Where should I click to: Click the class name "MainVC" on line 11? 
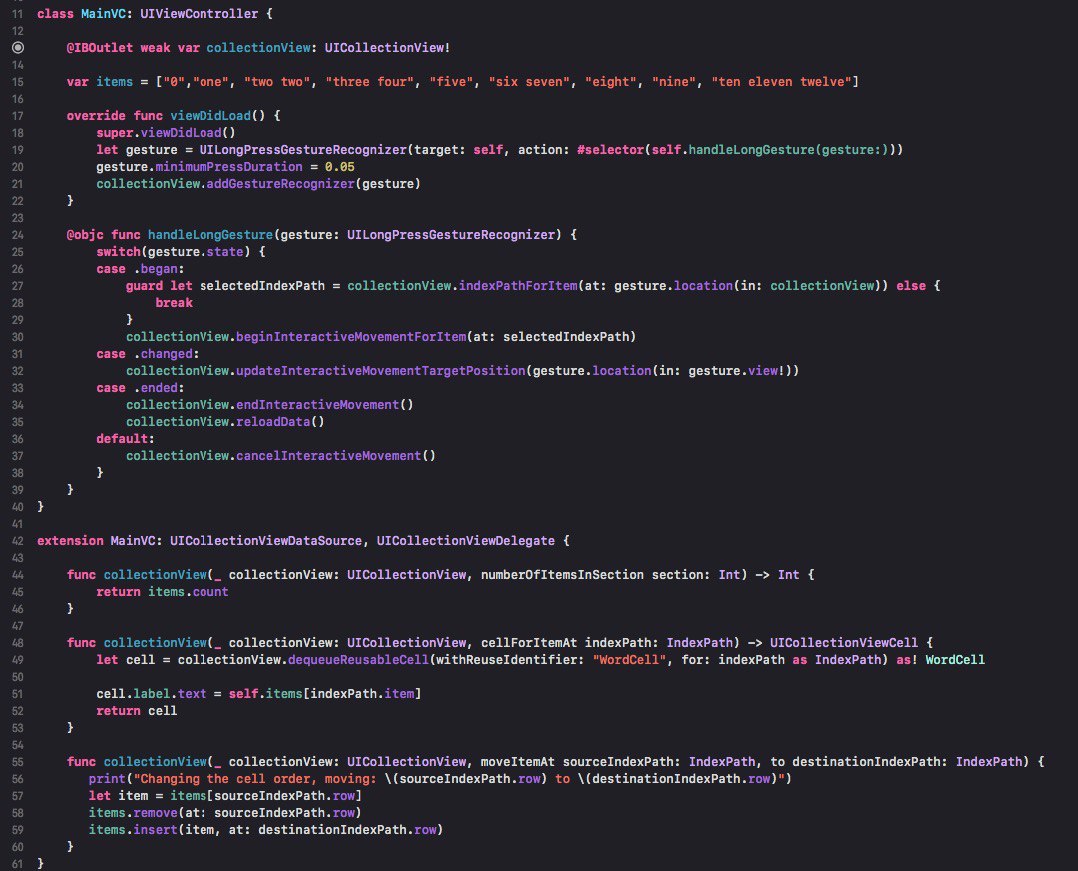point(103,14)
